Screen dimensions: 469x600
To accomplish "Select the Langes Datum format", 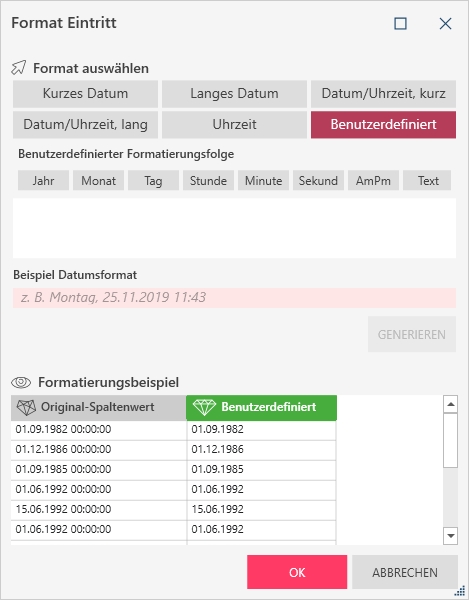I will (234, 94).
